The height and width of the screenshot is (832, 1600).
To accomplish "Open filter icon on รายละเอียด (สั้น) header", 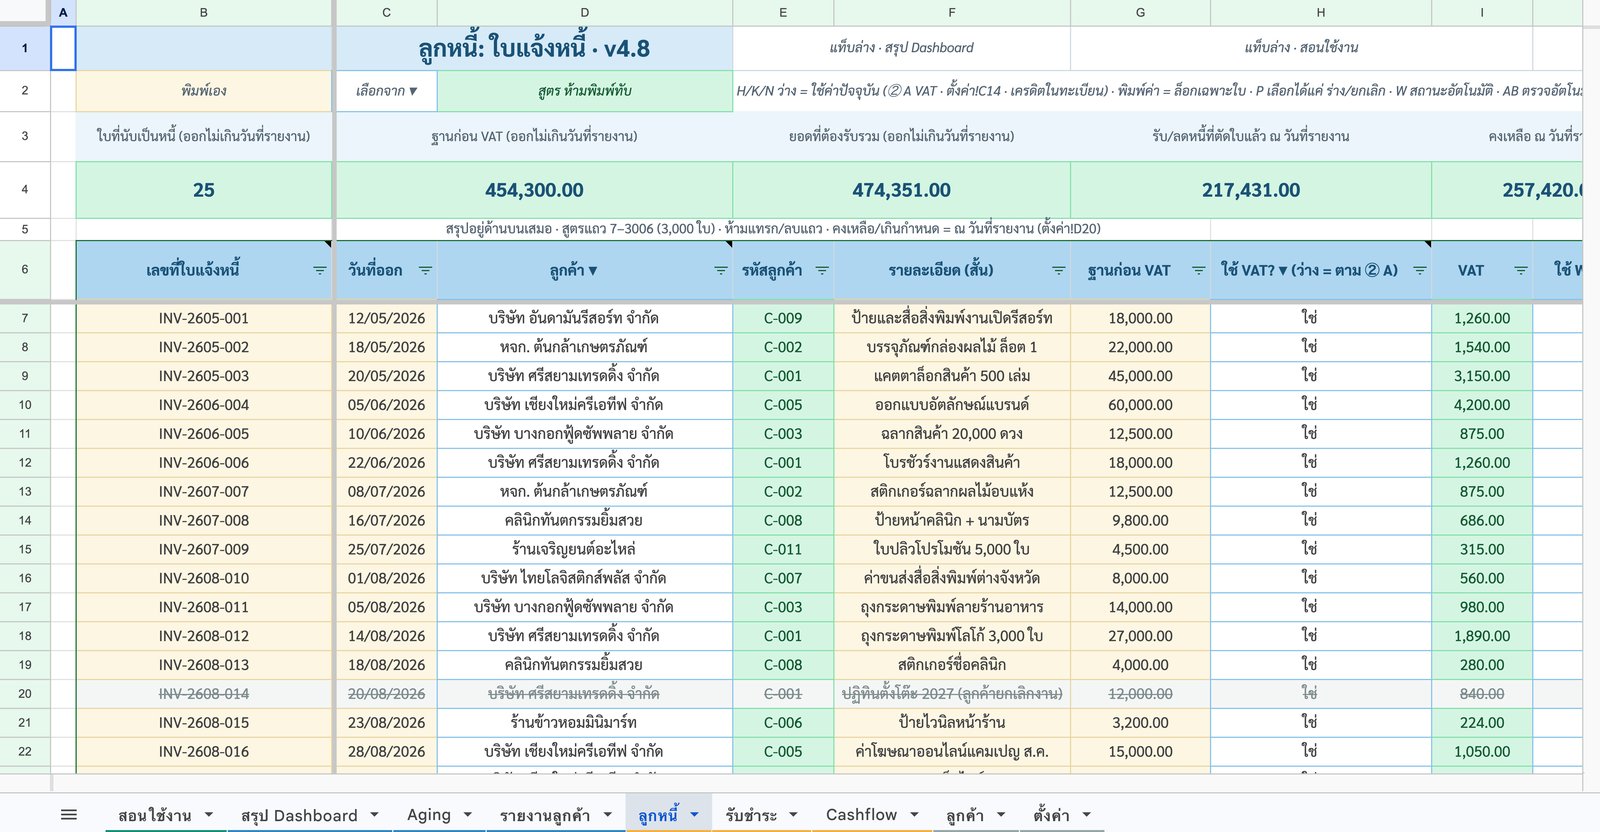I will click(x=1059, y=270).
